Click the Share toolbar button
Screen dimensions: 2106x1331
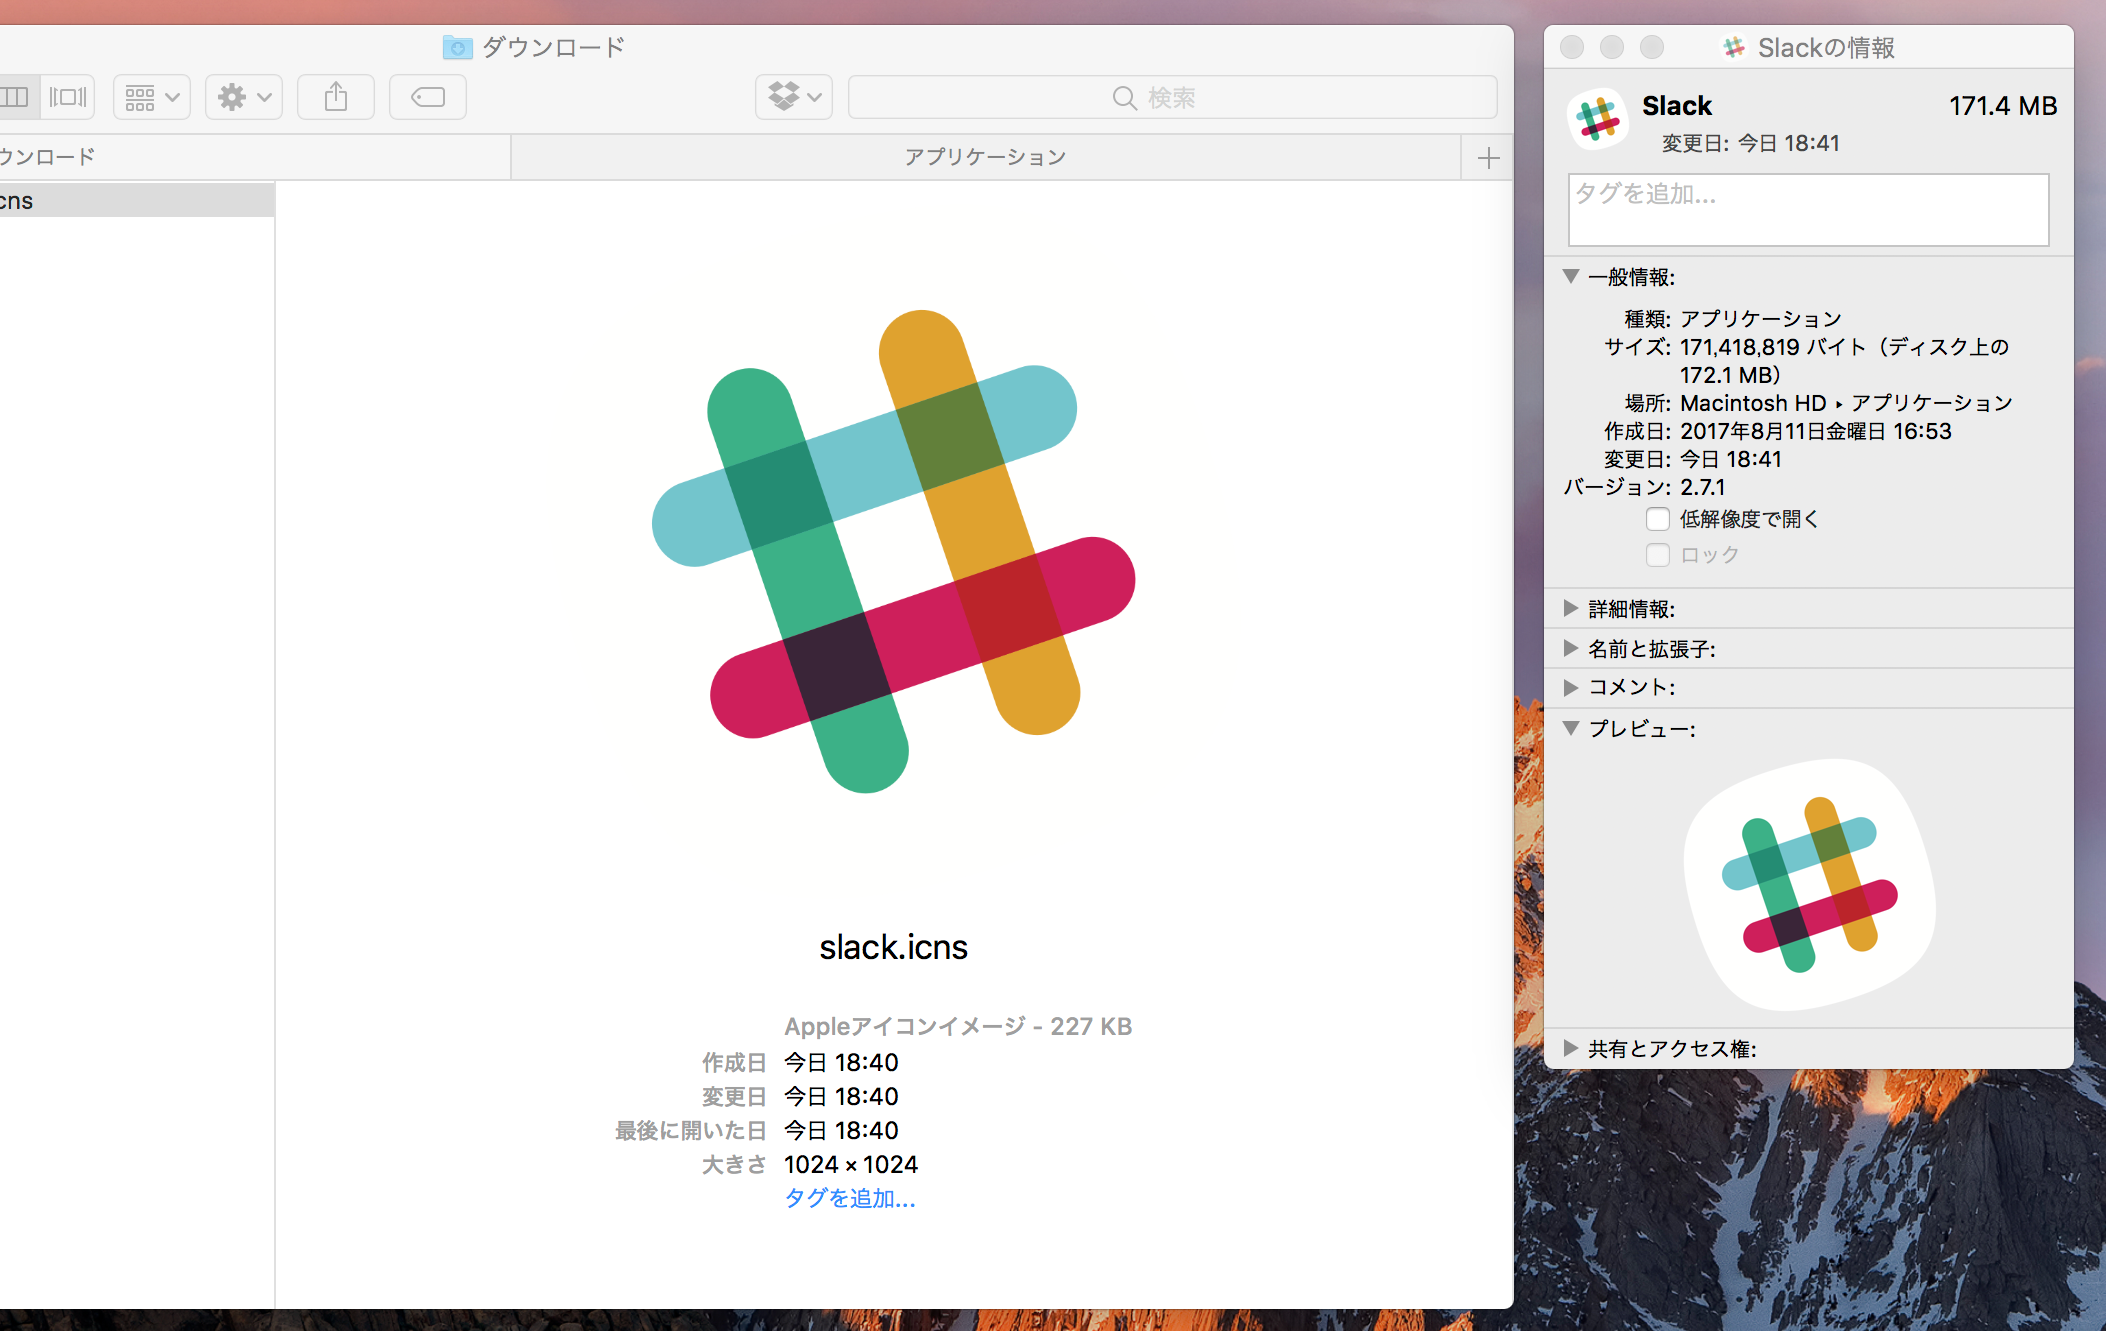[x=336, y=97]
